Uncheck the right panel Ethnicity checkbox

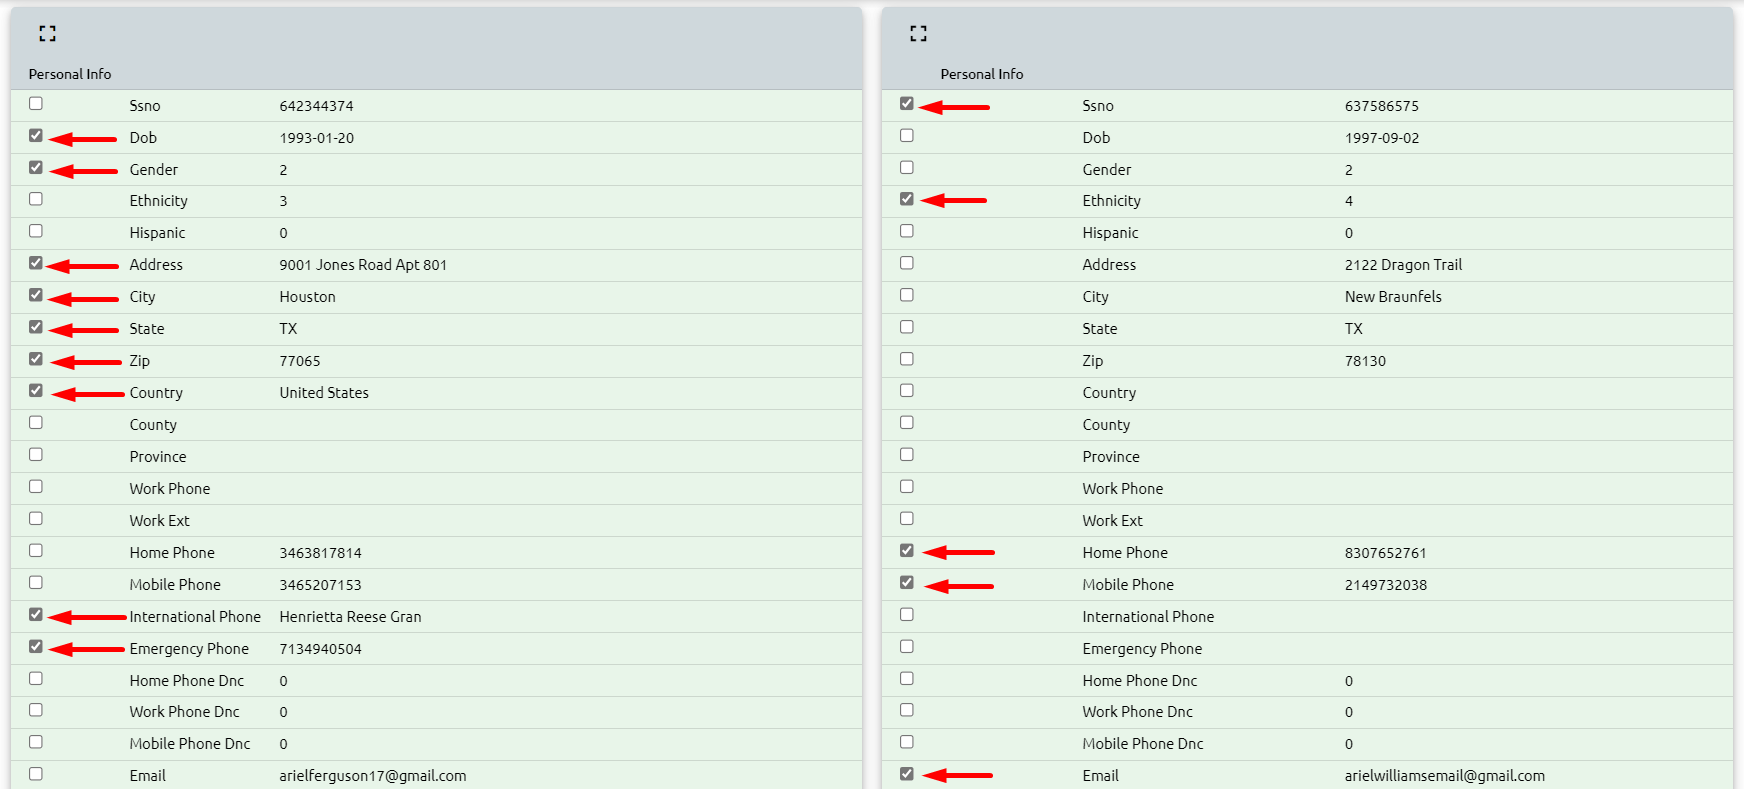click(907, 199)
